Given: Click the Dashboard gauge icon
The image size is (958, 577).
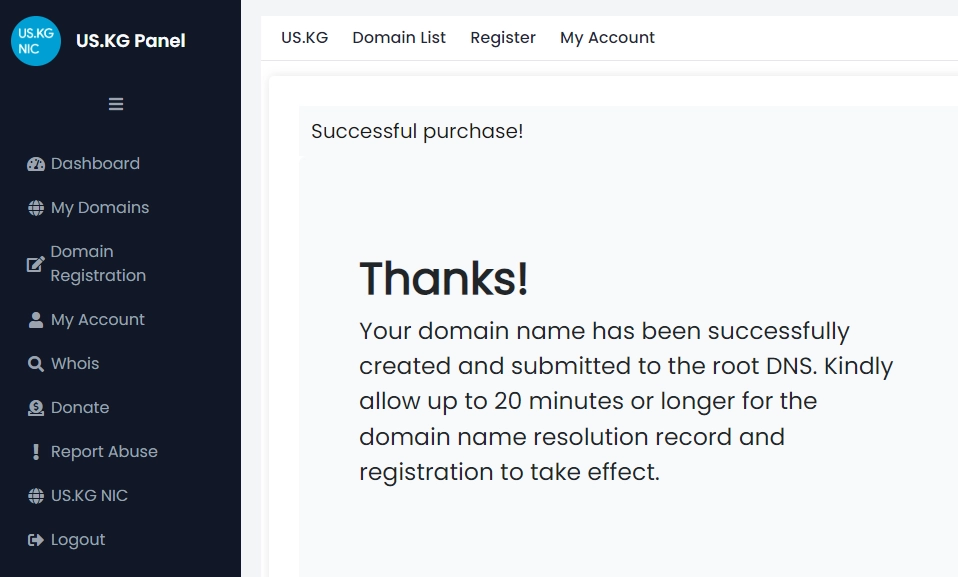Looking at the screenshot, I should 36,164.
